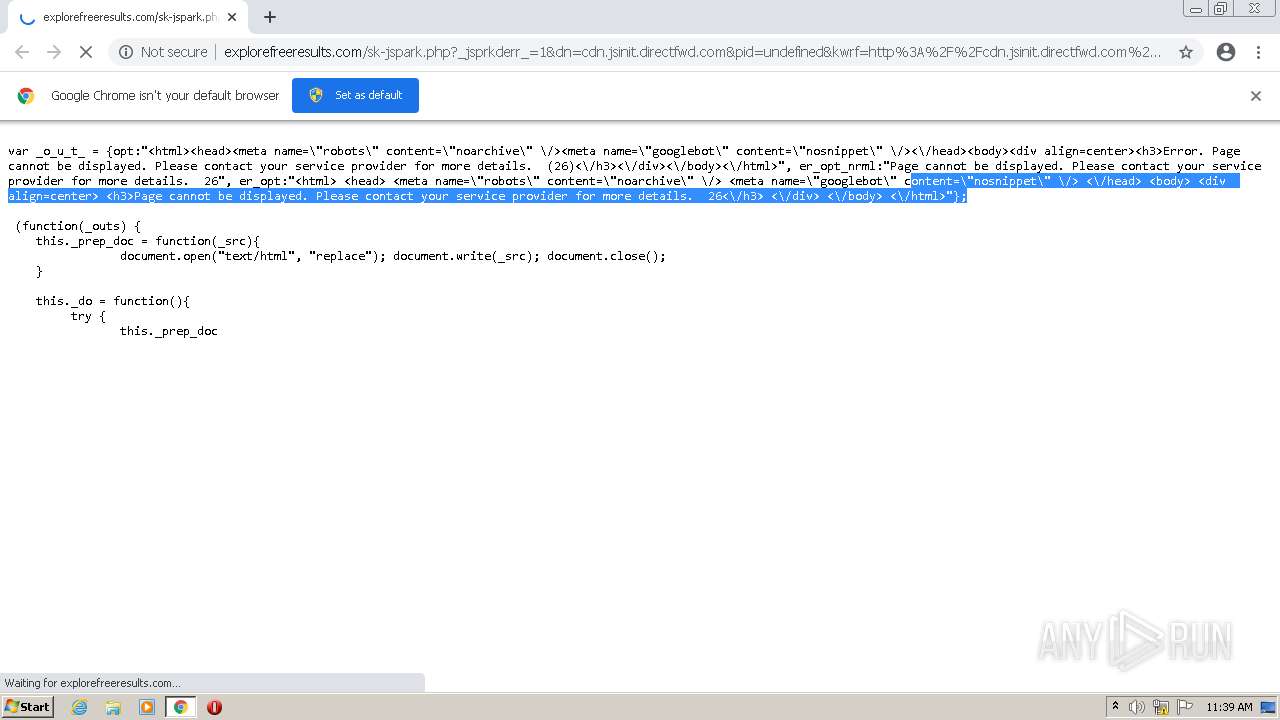The height and width of the screenshot is (720, 1280).
Task: Click the Set as default button
Action: click(355, 95)
